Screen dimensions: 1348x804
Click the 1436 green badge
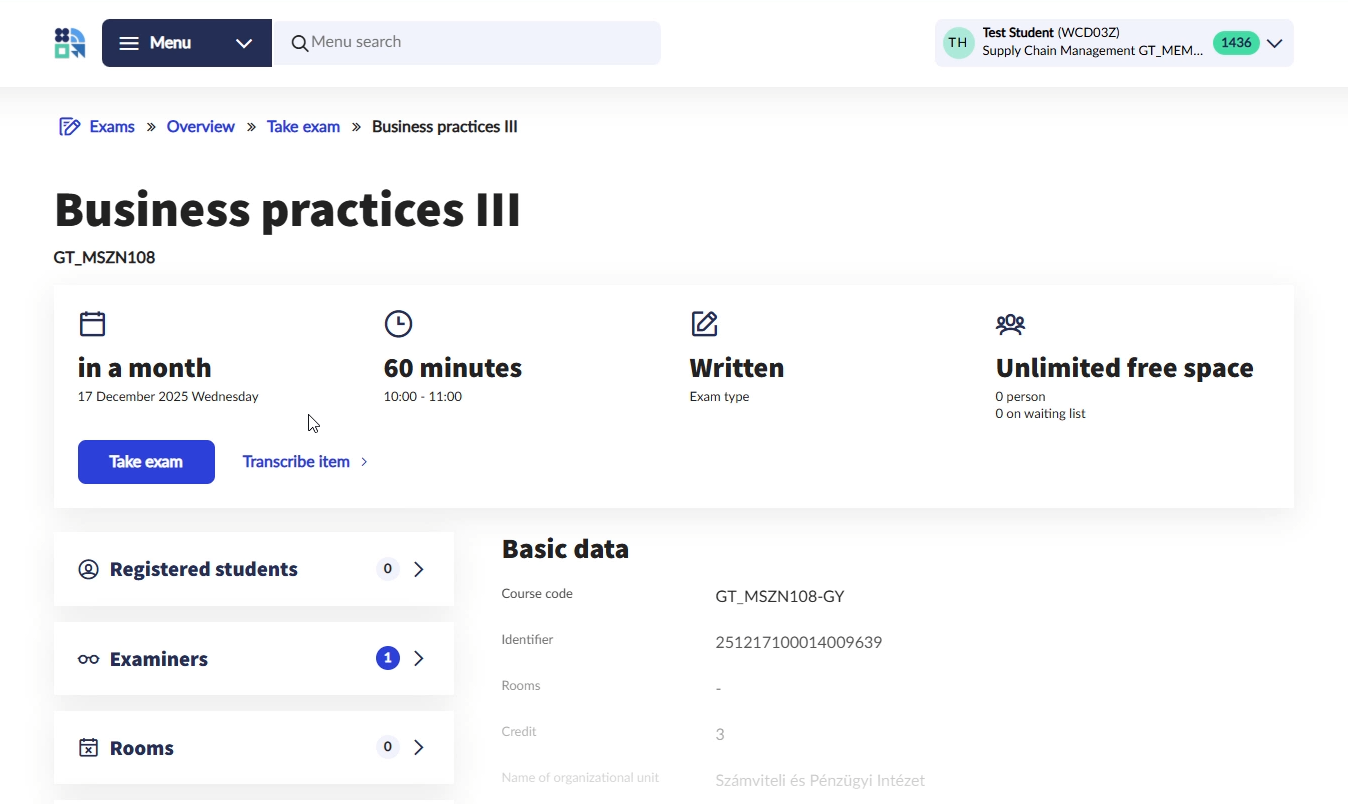(1236, 43)
